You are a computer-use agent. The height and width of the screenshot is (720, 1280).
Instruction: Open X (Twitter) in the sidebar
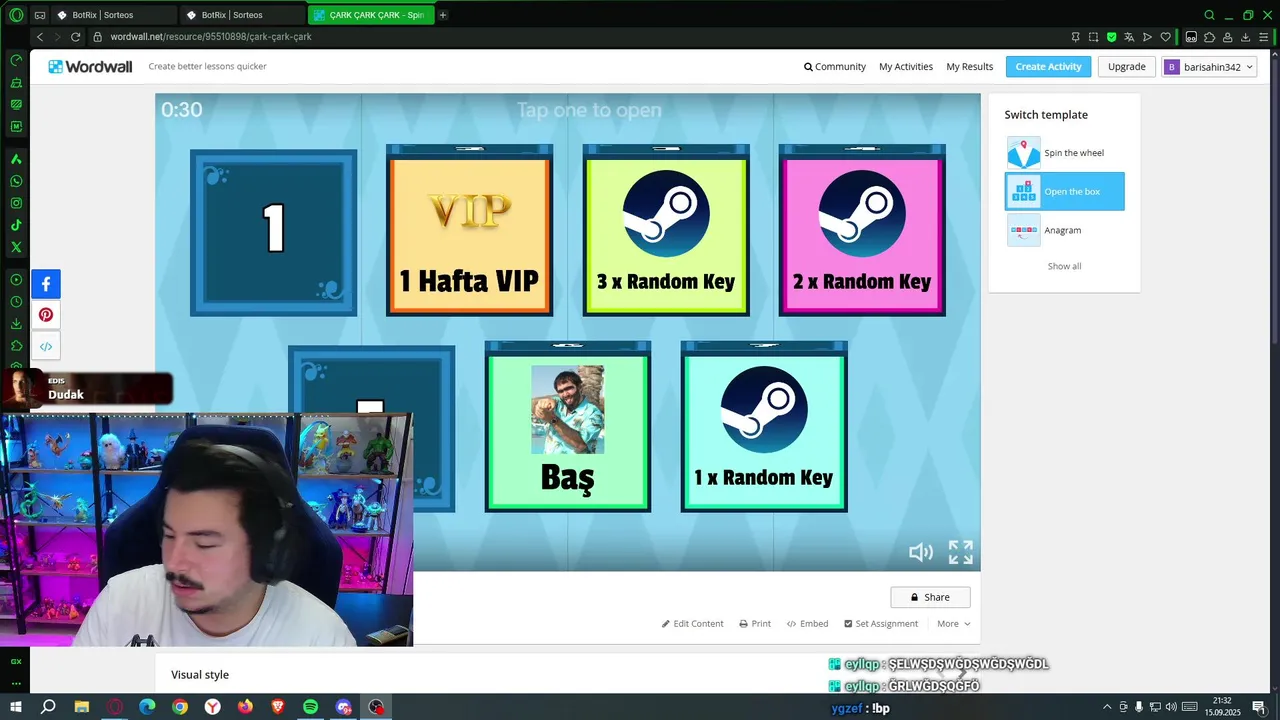(x=16, y=247)
